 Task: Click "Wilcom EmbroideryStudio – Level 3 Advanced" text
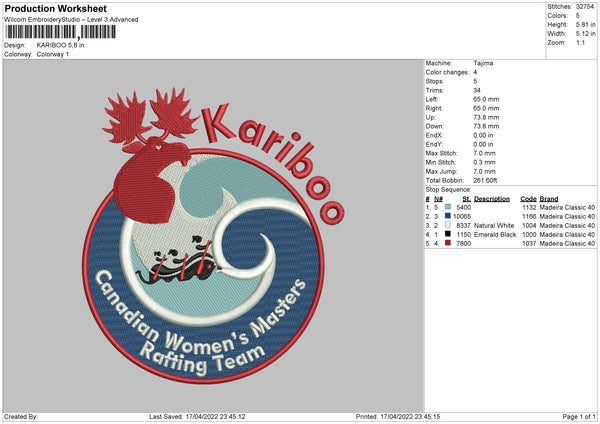pos(71,20)
